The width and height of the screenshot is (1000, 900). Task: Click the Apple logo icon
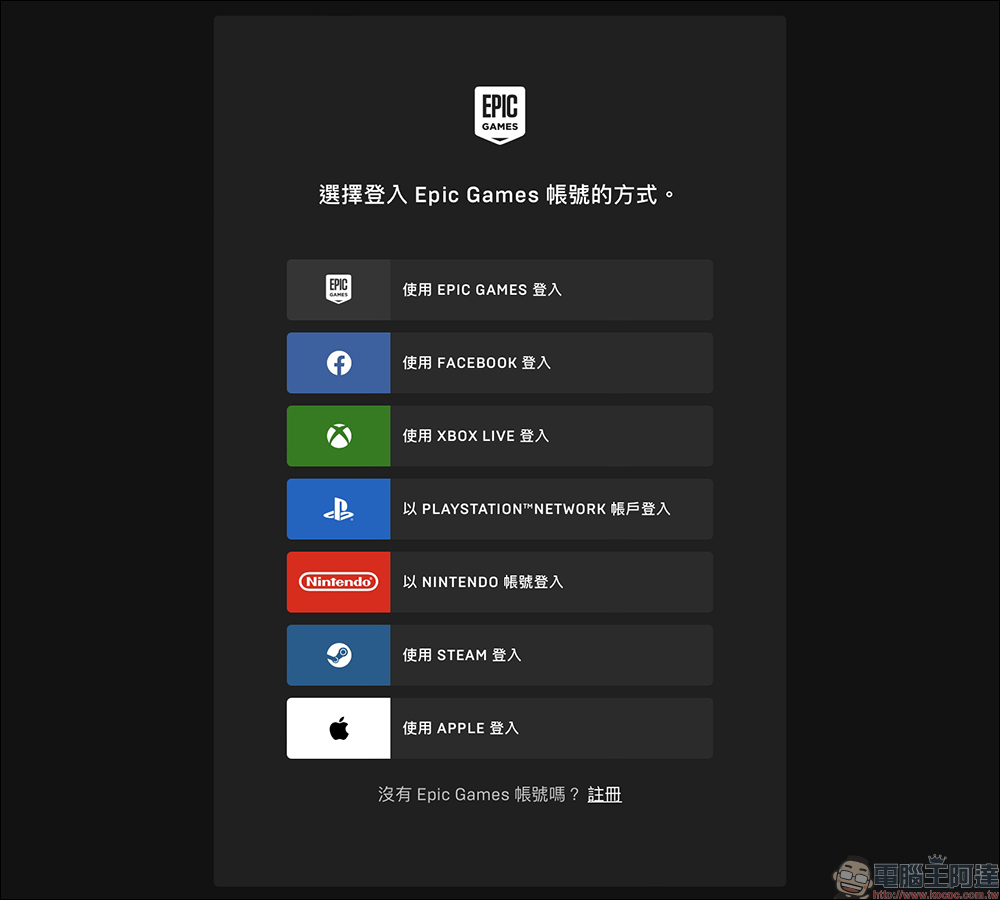(339, 728)
